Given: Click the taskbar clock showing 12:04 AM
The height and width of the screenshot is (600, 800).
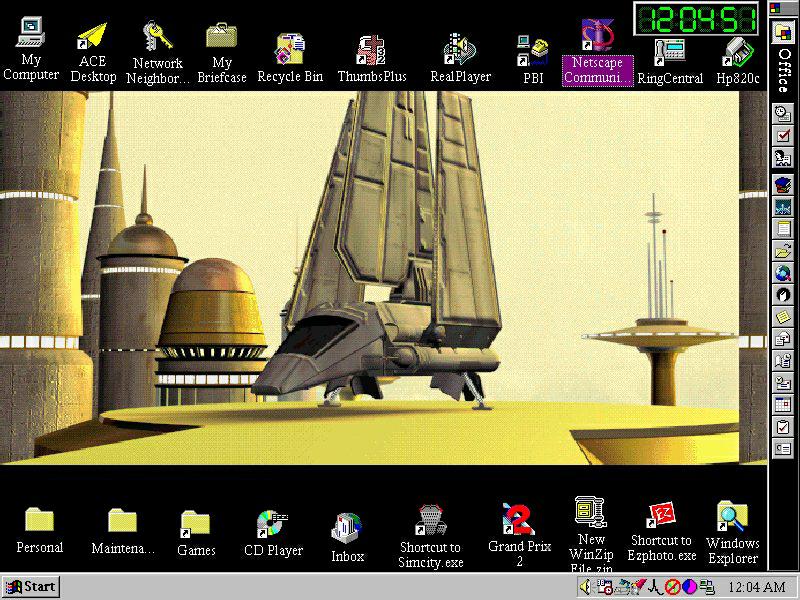Looking at the screenshot, I should pyautogui.click(x=757, y=587).
